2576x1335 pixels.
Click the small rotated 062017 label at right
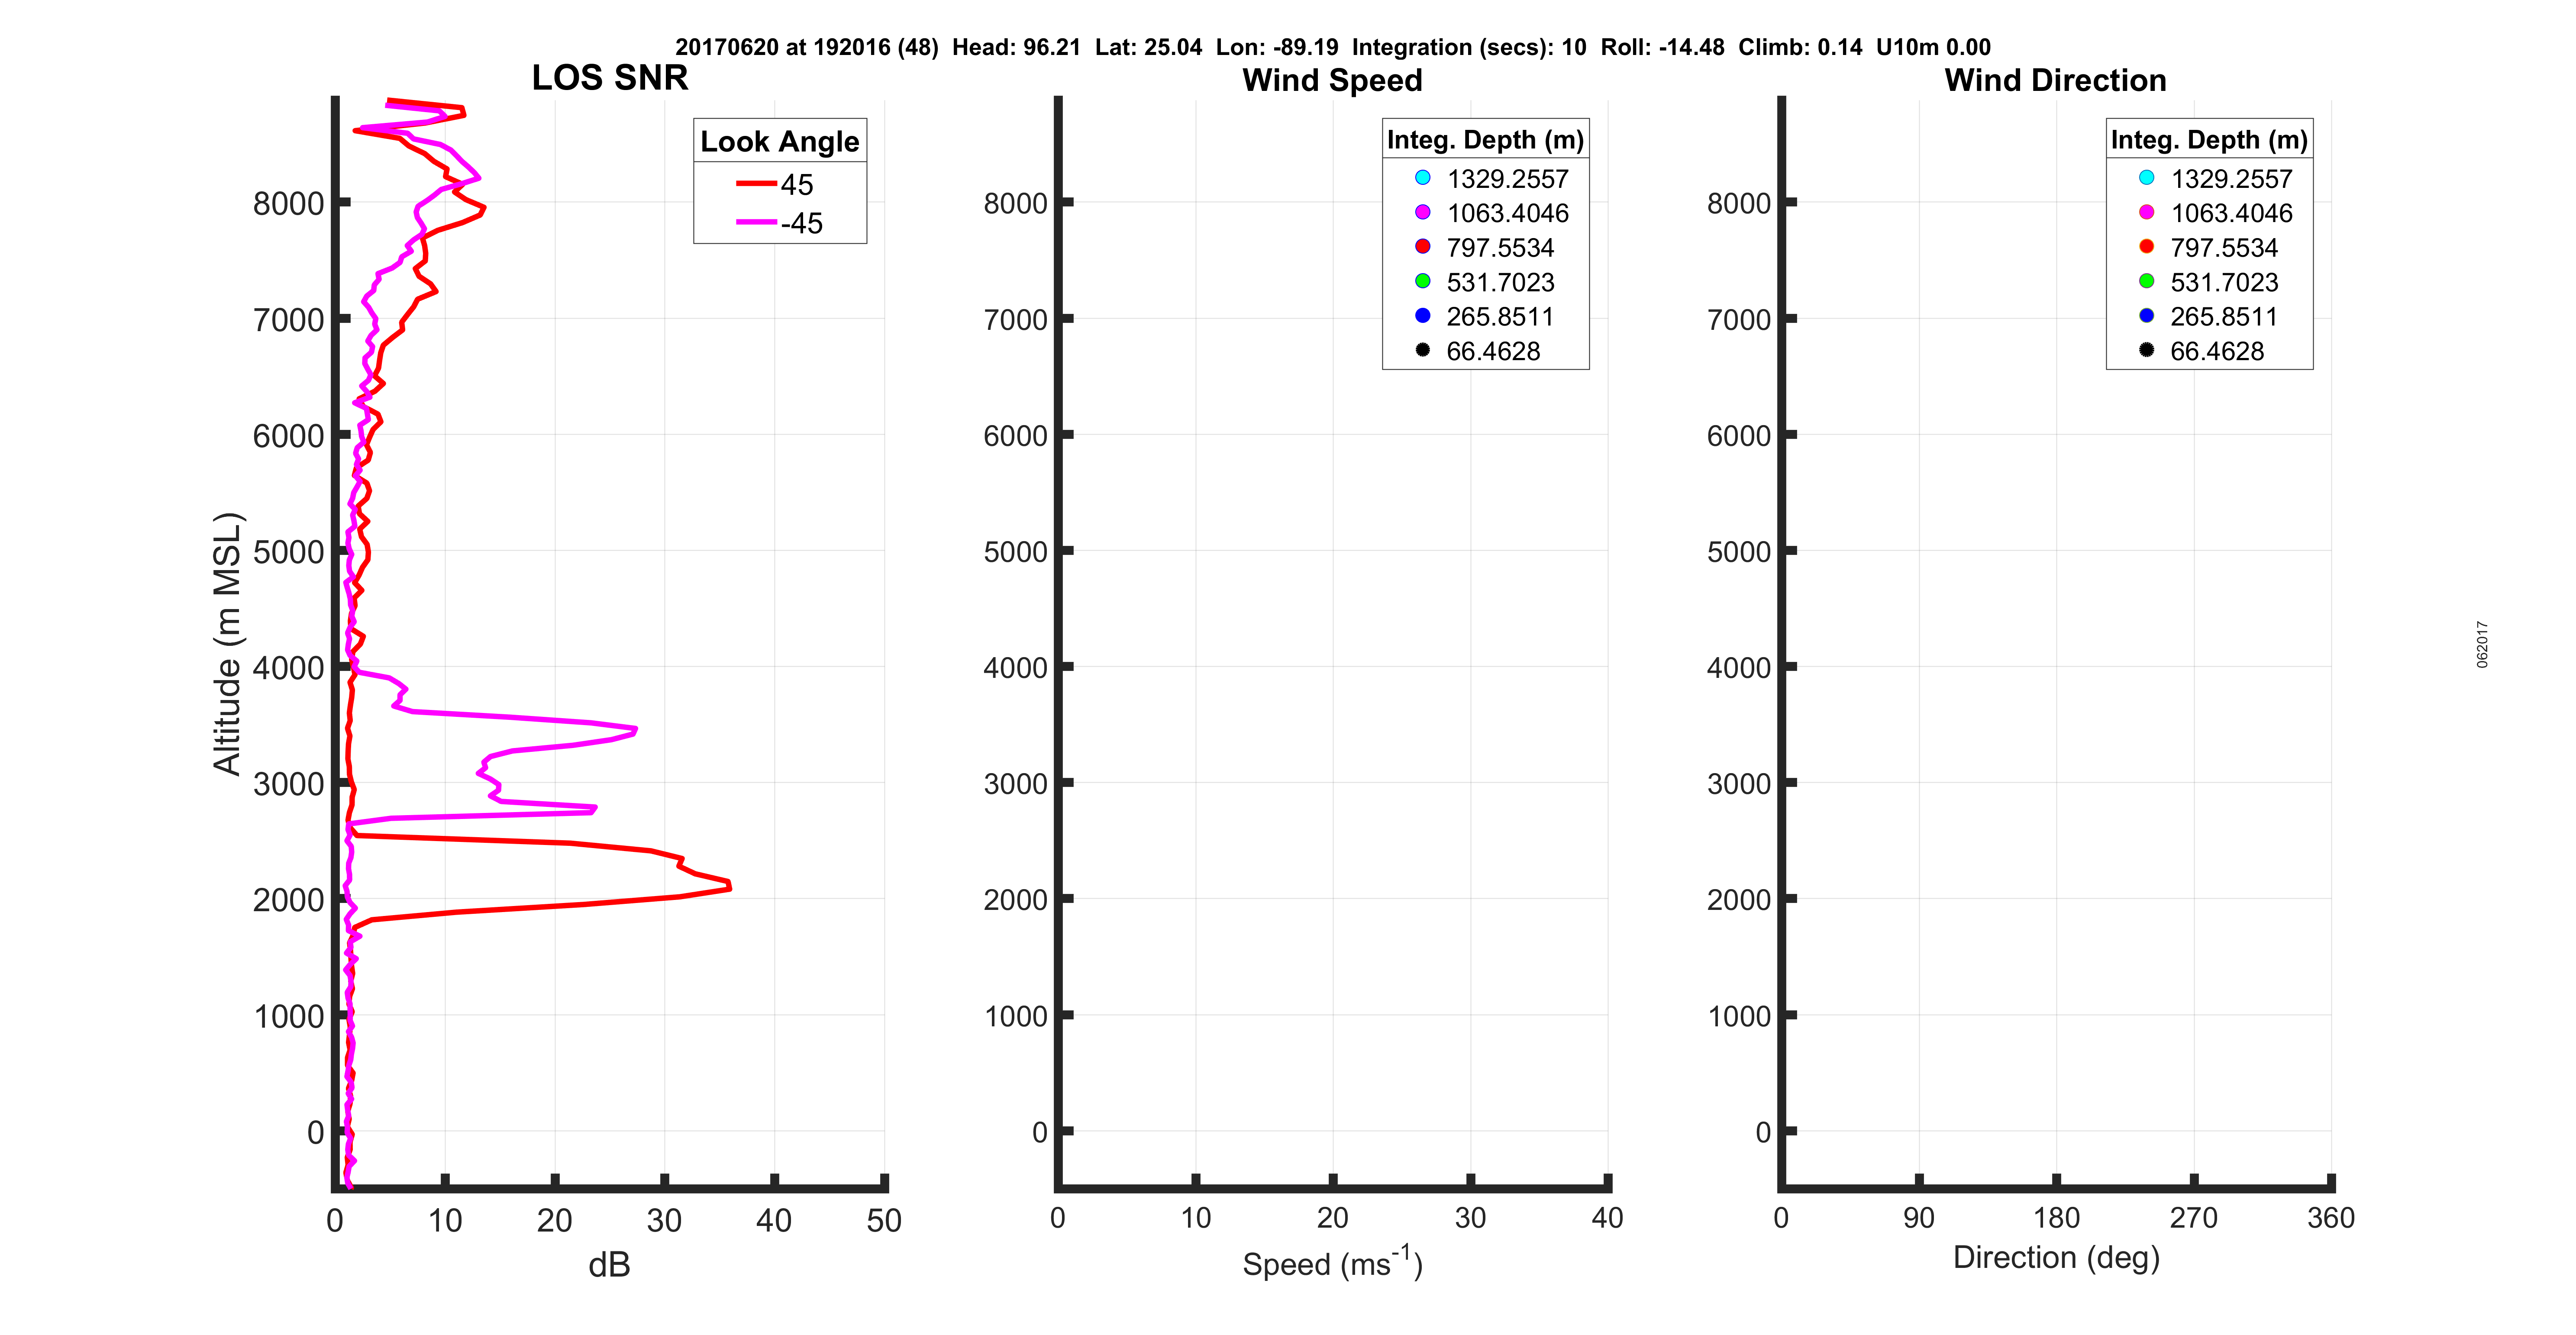pos(2482,644)
